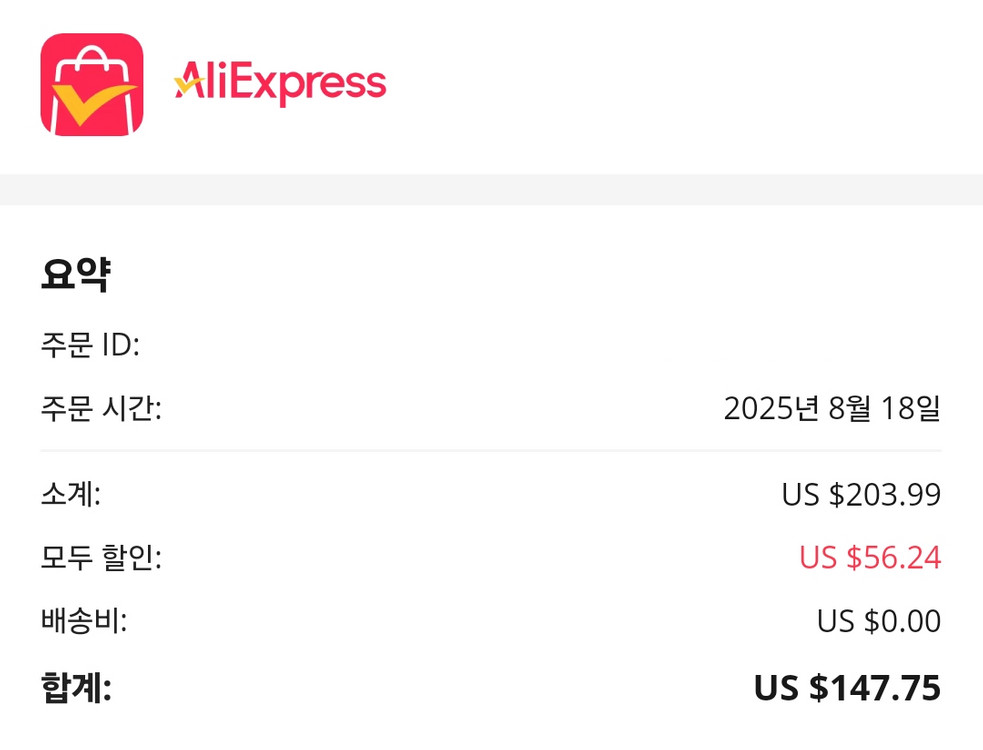Click the AliExpress shopping bag app icon
Image resolution: width=983 pixels, height=750 pixels.
tap(91, 84)
